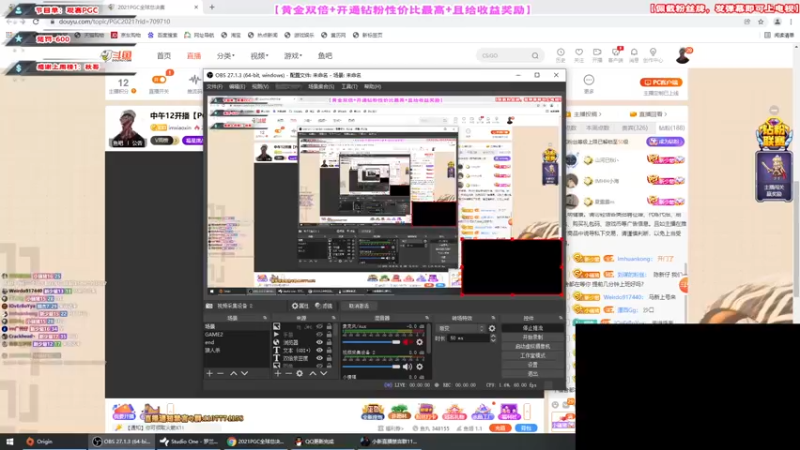
Task: Open Origin from taskbar
Action: 40,441
